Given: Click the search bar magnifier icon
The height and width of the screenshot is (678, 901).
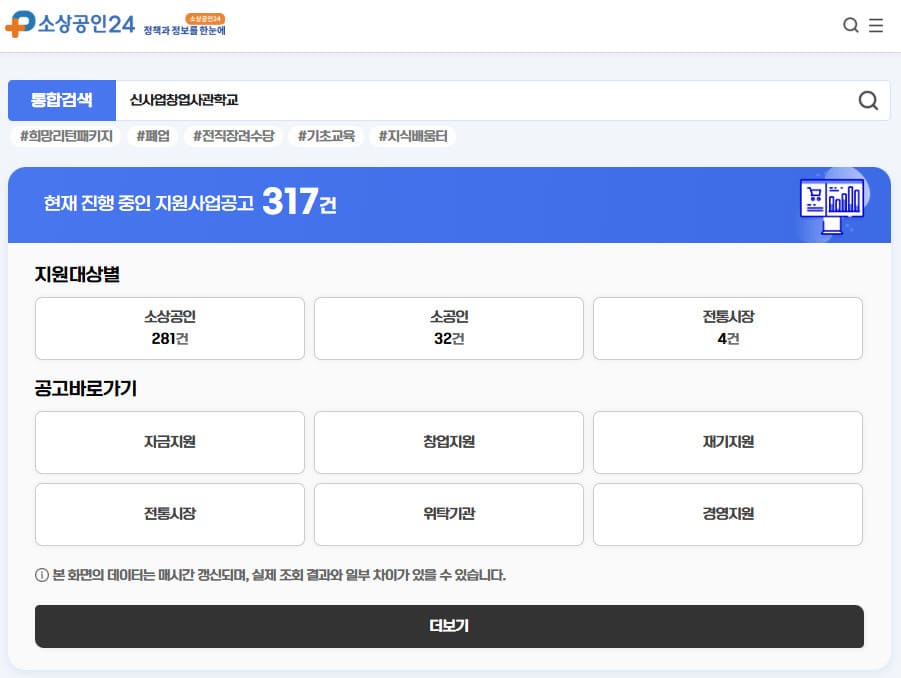Looking at the screenshot, I should click(x=868, y=100).
